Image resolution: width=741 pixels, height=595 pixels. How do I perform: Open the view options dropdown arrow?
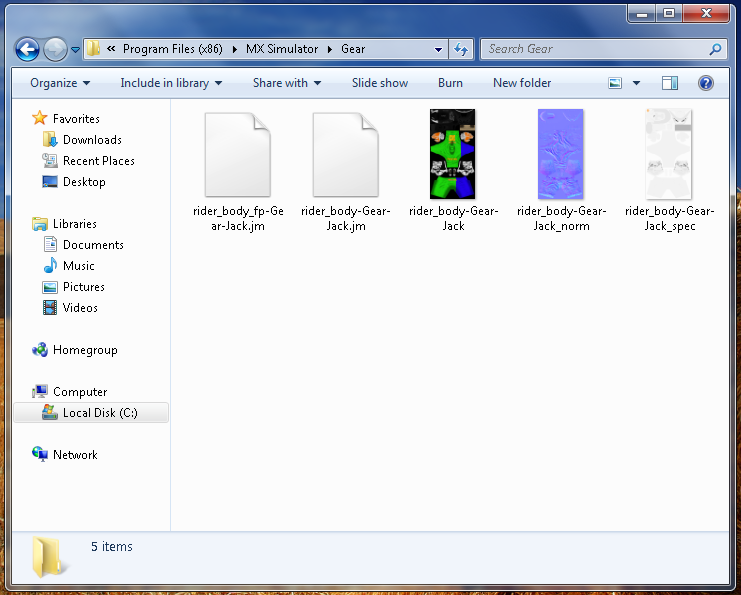click(x=636, y=83)
